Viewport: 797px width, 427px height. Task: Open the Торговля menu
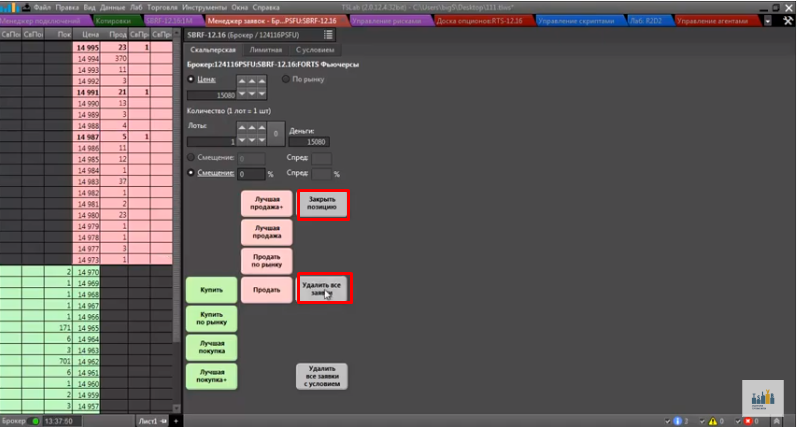[162, 8]
